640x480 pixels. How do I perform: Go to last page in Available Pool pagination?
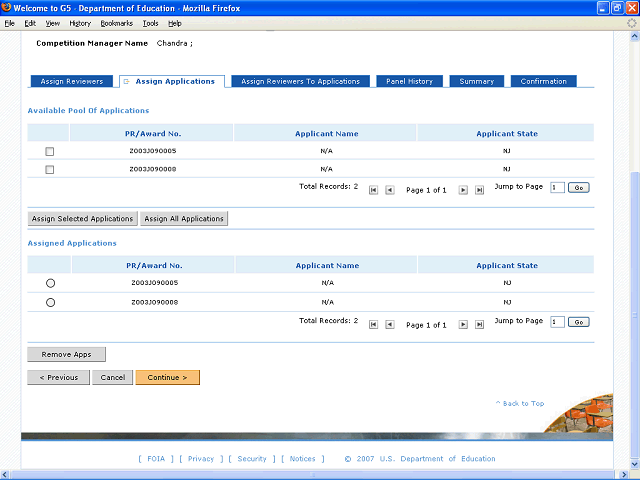479,189
